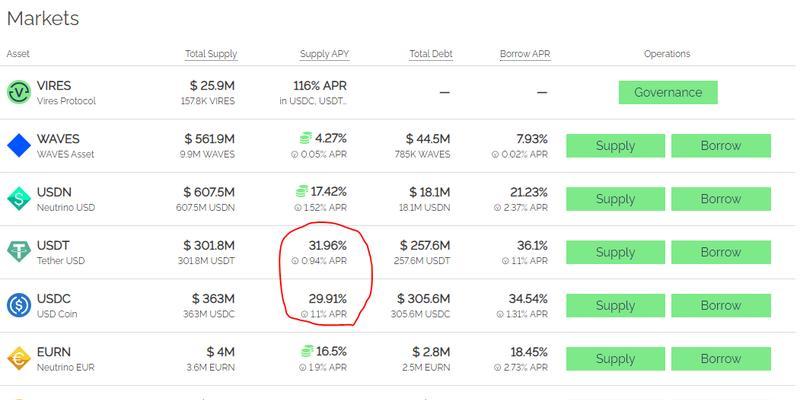Click the small icon before EURN borrow 2.73% APR
This screenshot has width=800, height=400.
tap(497, 367)
